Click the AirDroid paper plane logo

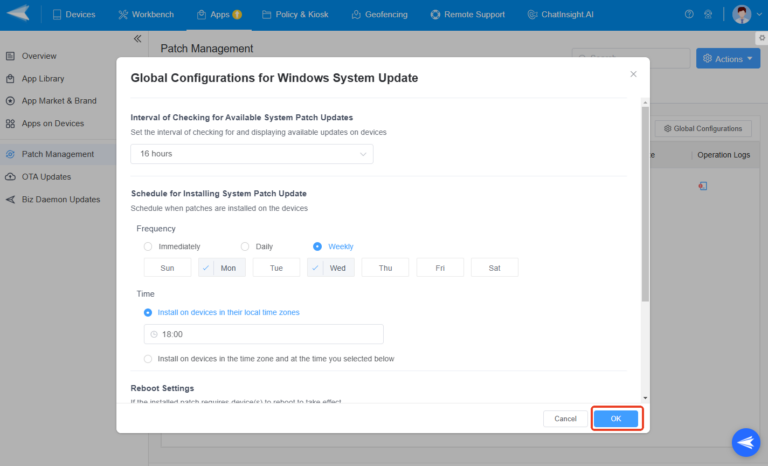(19, 13)
